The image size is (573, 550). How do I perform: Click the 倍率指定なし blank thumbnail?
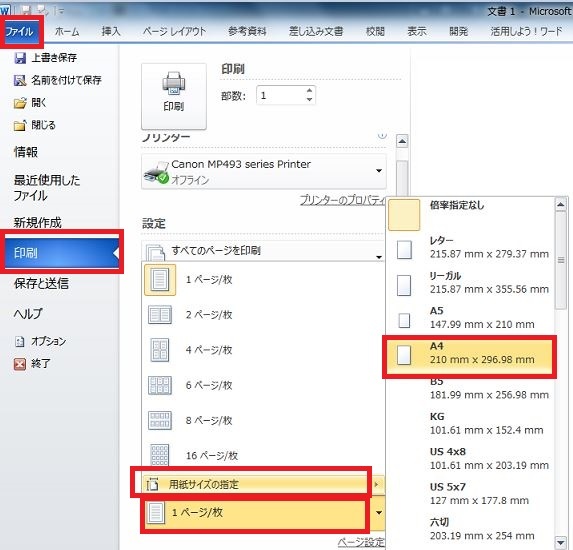404,215
